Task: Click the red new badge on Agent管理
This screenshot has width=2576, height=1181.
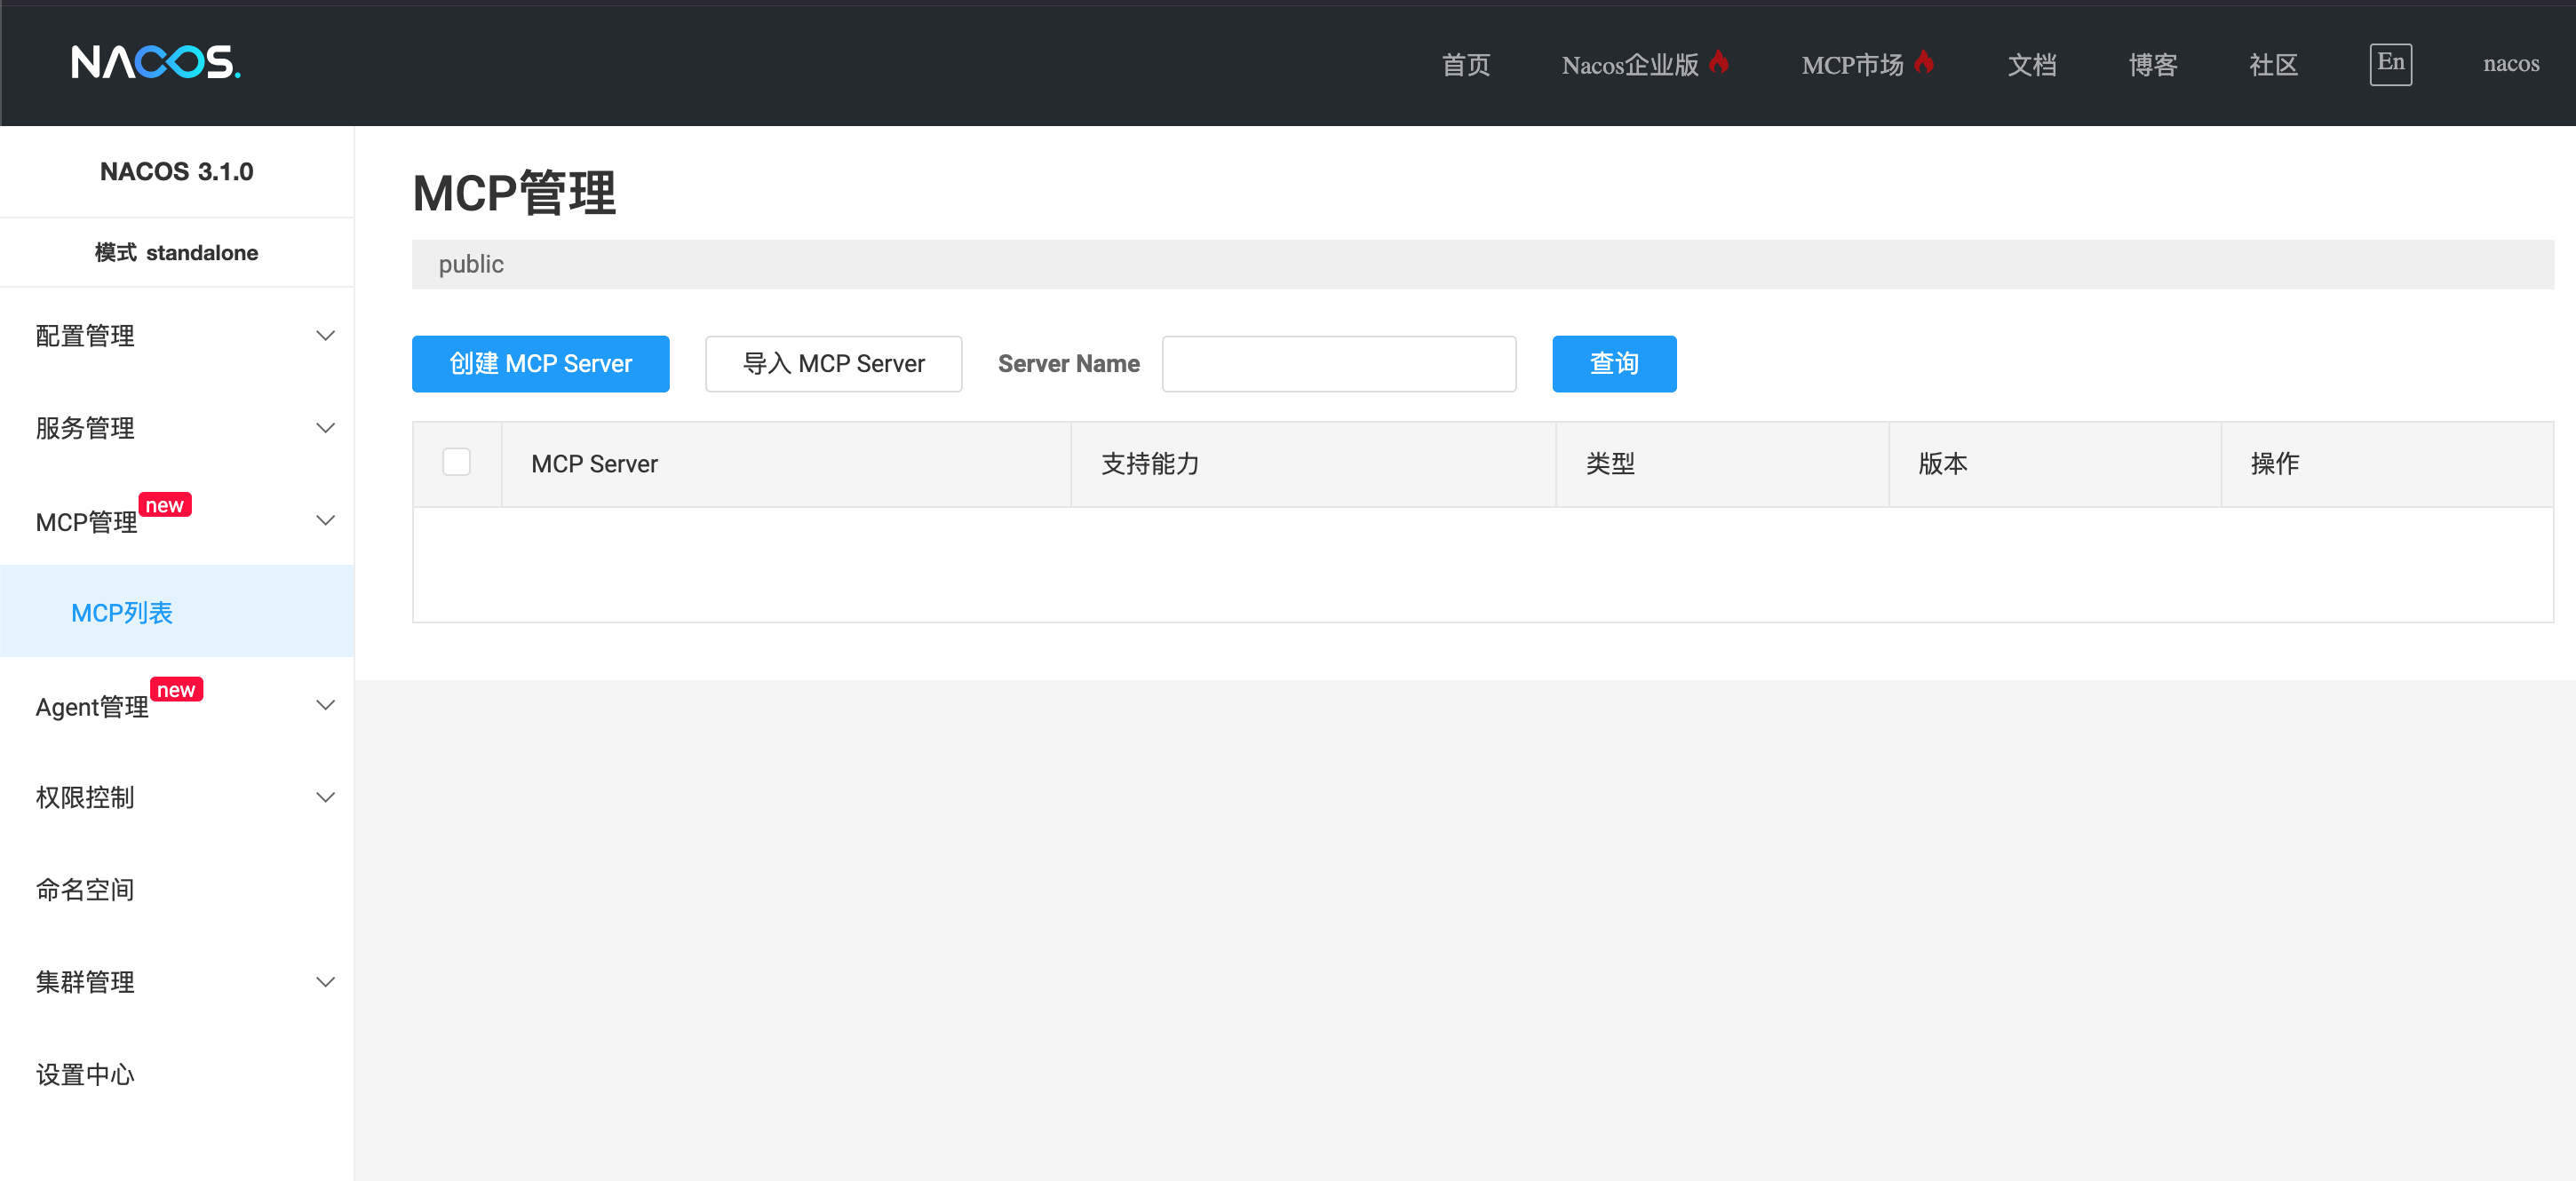Action: coord(176,689)
